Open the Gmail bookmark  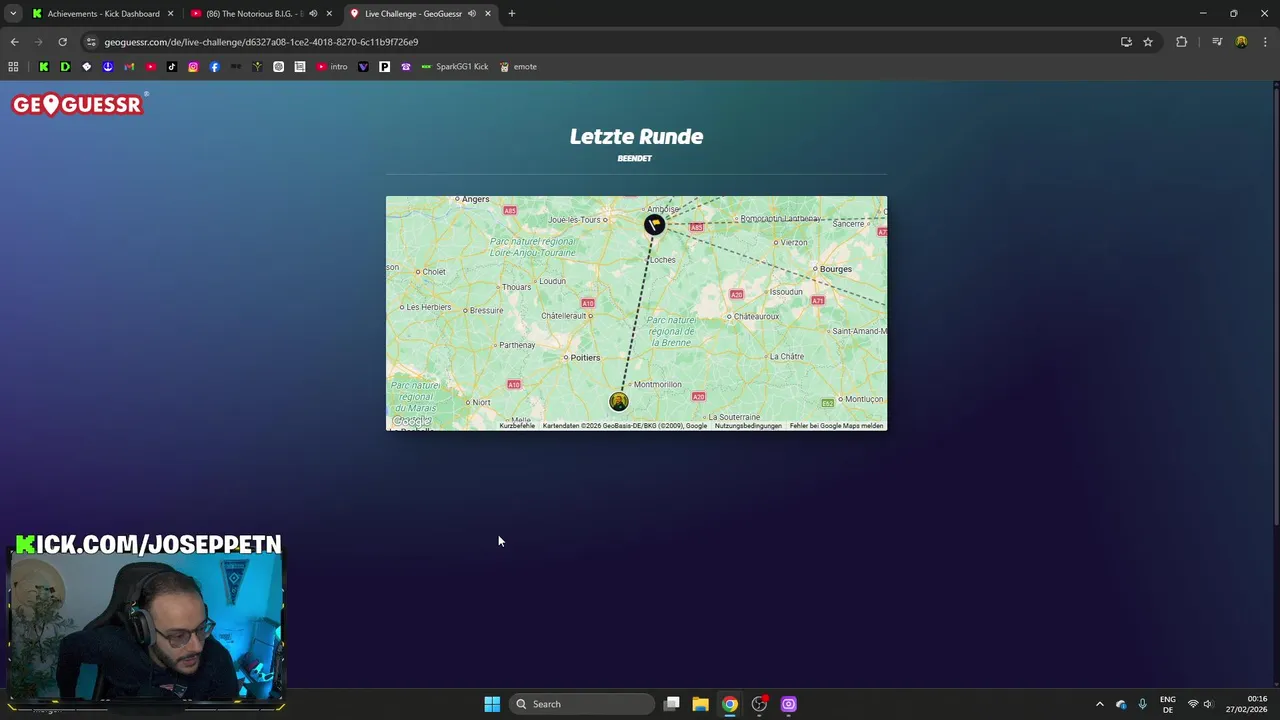[129, 67]
